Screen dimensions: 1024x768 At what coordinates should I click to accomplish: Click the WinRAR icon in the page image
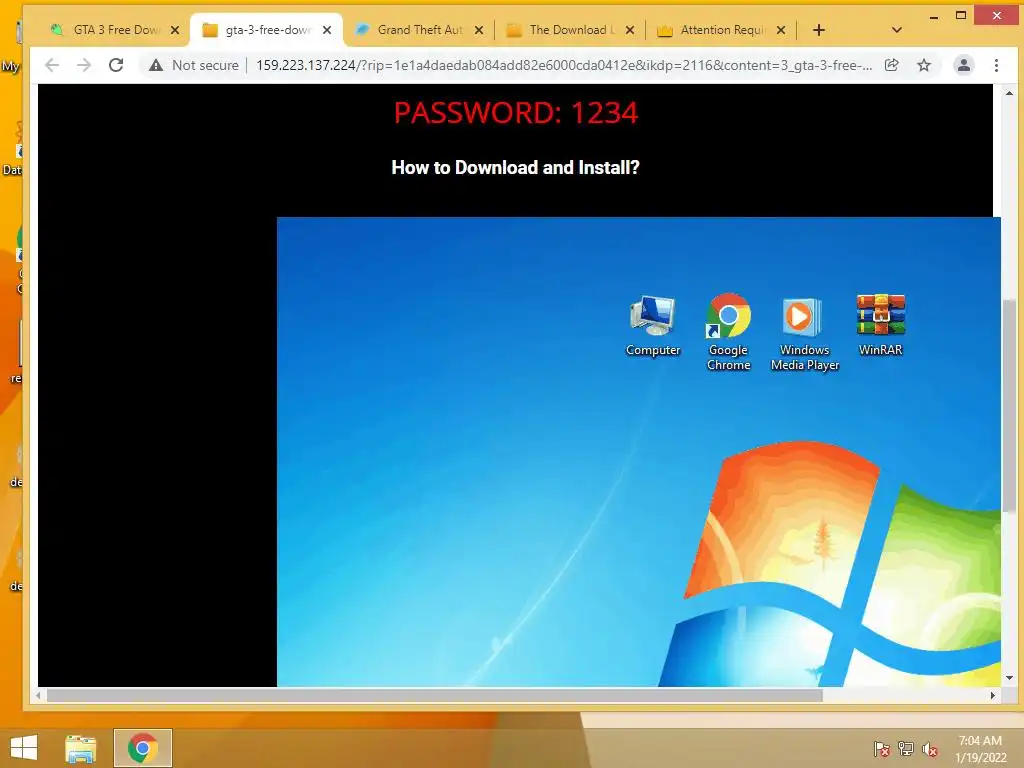coord(880,325)
